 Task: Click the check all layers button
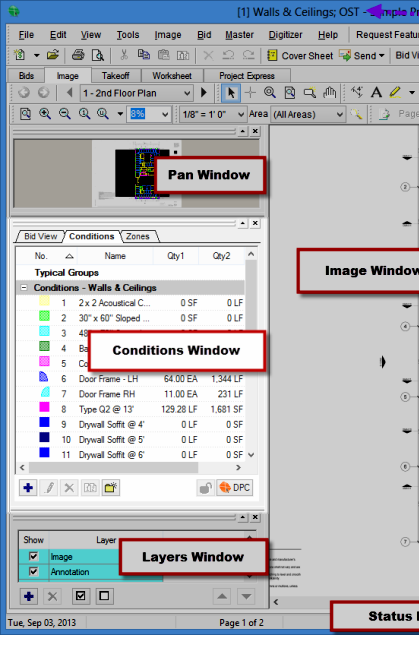[81, 596]
